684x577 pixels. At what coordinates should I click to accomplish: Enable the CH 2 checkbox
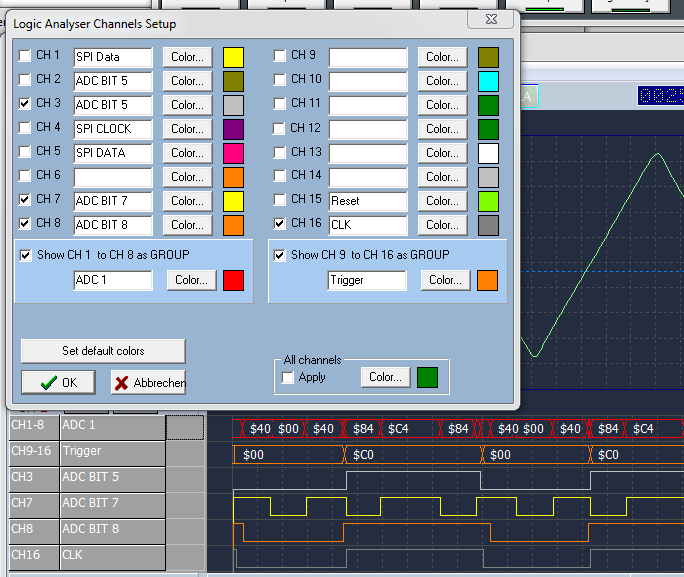pos(25,79)
